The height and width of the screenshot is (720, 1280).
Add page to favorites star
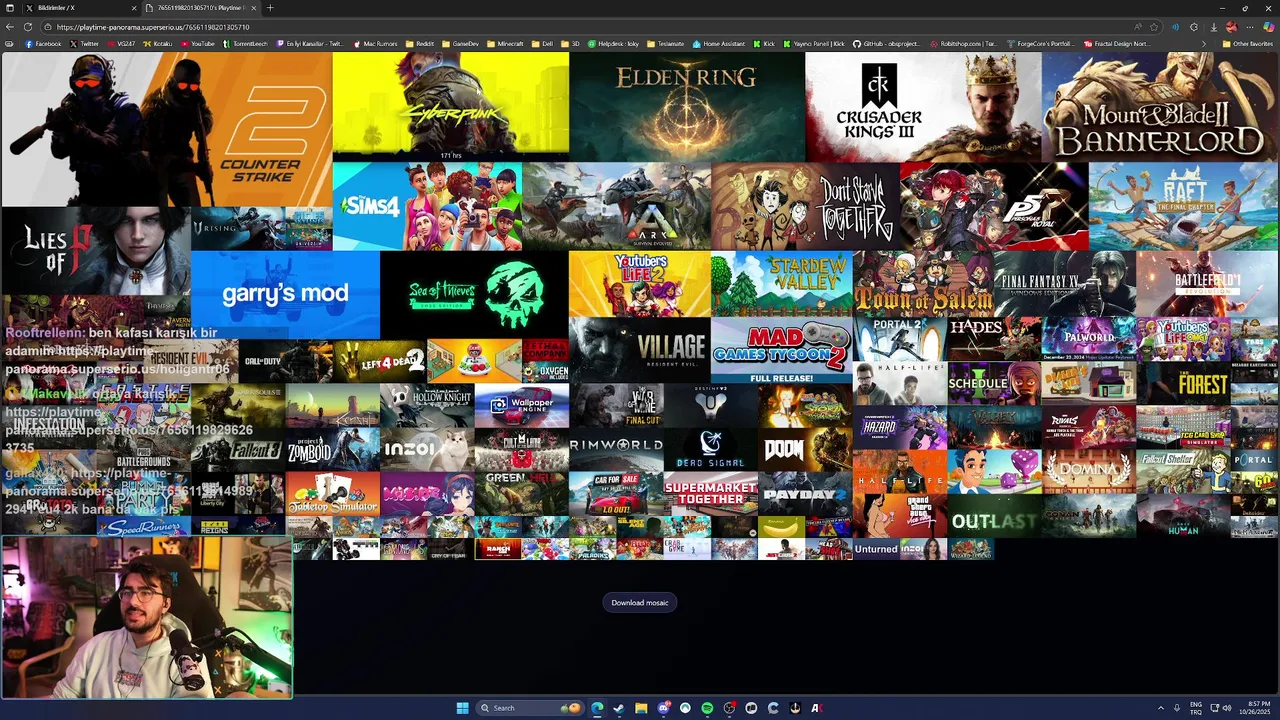click(x=1154, y=27)
